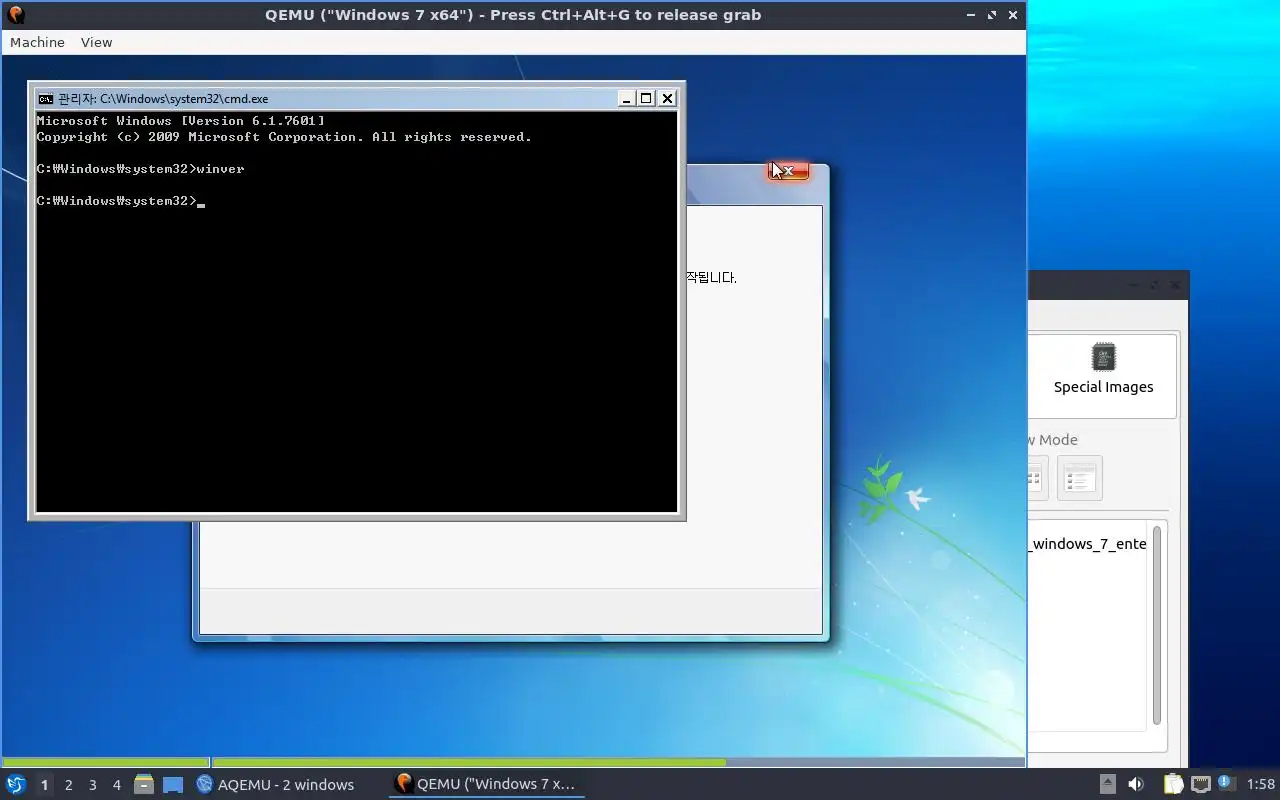1280x800 pixels.
Task: Click the QEMU flame icon in title bar
Action: click(15, 14)
